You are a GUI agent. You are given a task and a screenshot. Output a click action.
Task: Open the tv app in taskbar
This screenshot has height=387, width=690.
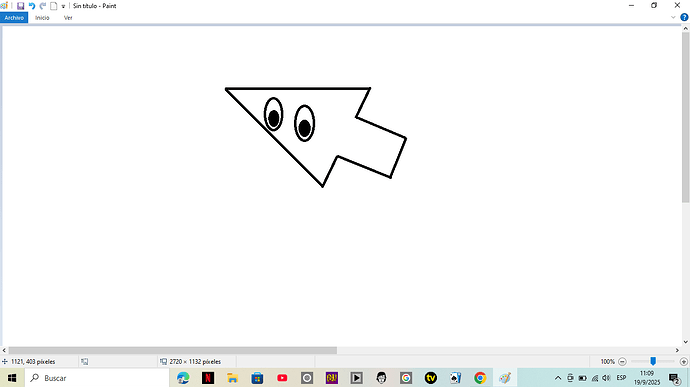(x=431, y=378)
